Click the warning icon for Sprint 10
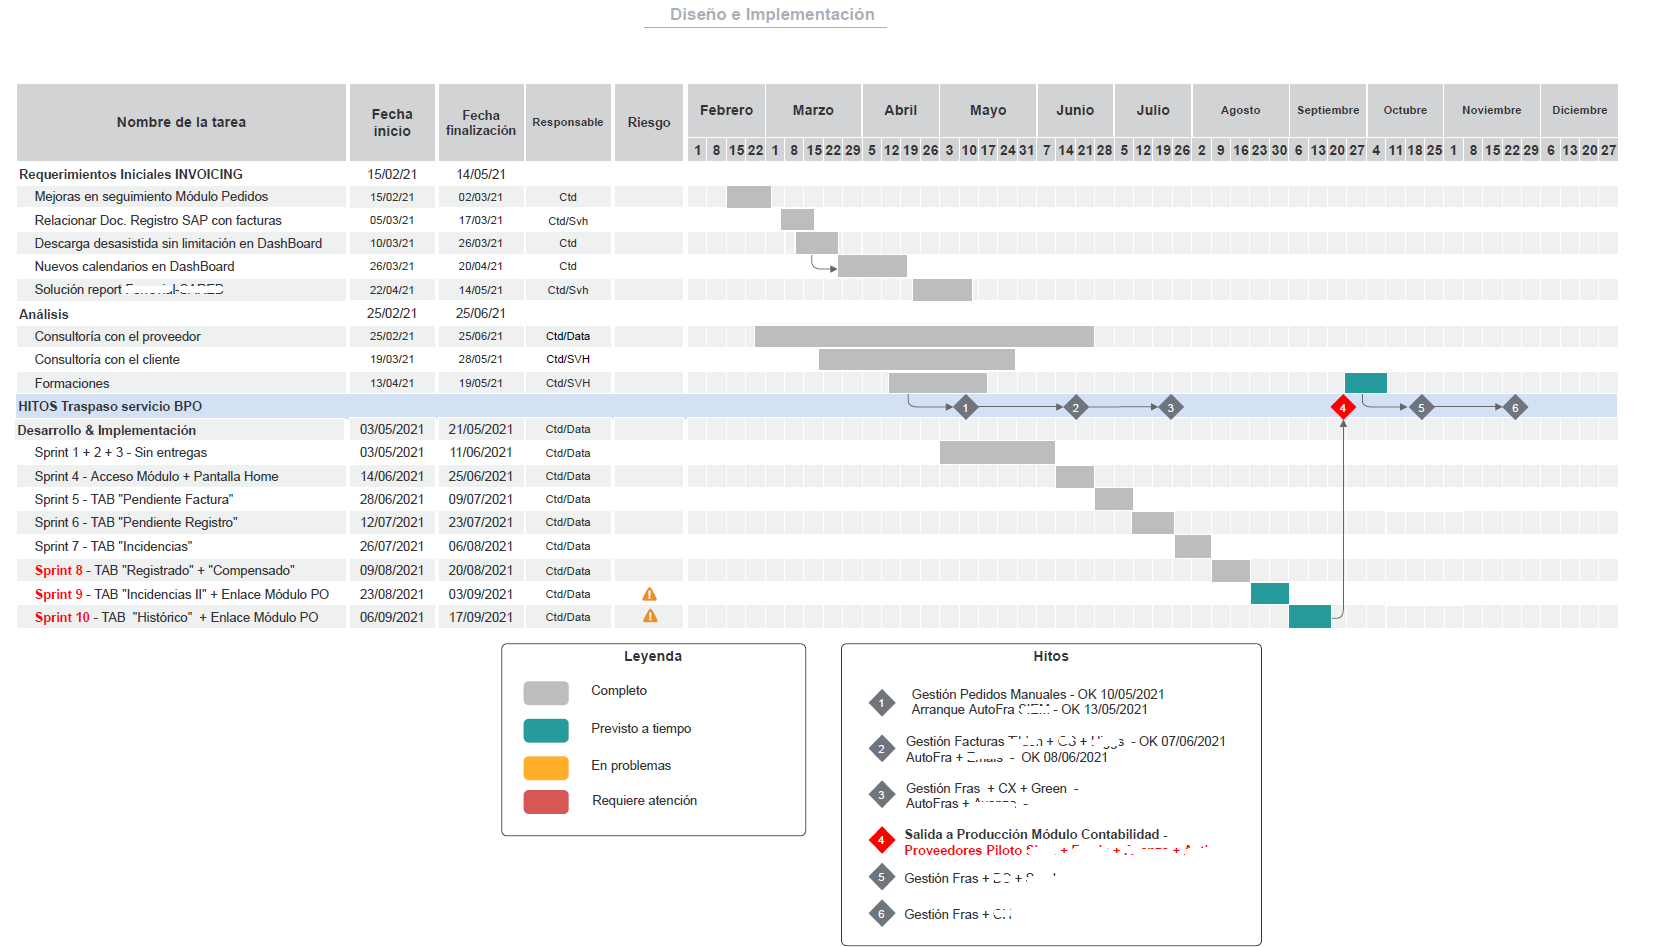The image size is (1654, 947). tap(649, 617)
